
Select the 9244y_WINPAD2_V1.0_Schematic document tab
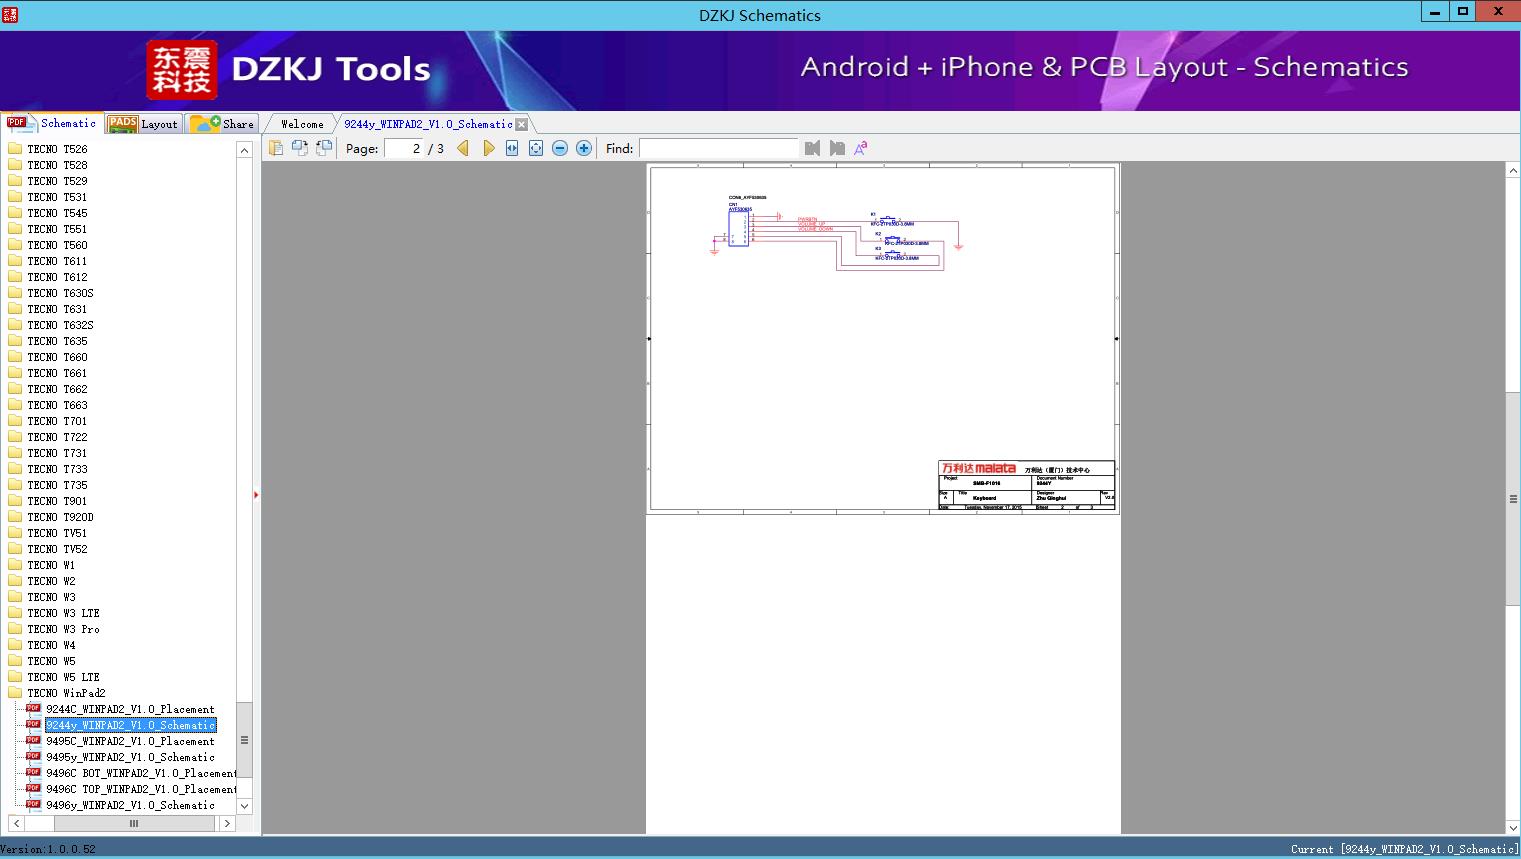point(428,124)
